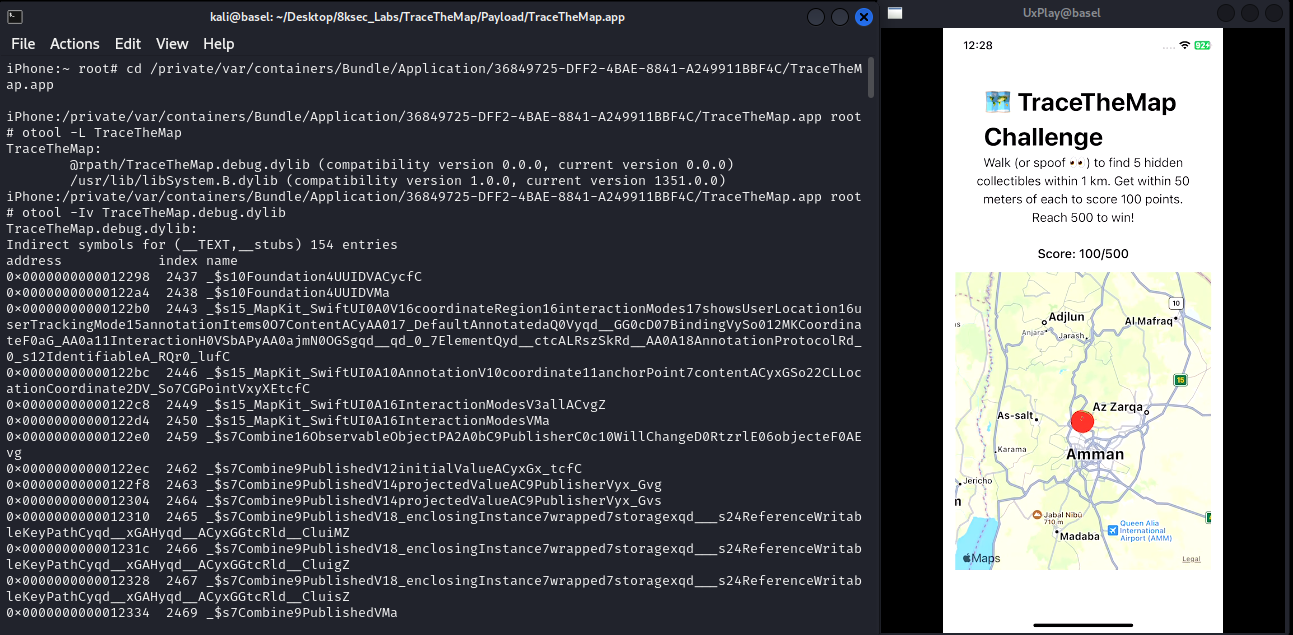Viewport: 1293px width, 635px height.
Task: Tap the red location marker on map
Action: pyautogui.click(x=1082, y=422)
